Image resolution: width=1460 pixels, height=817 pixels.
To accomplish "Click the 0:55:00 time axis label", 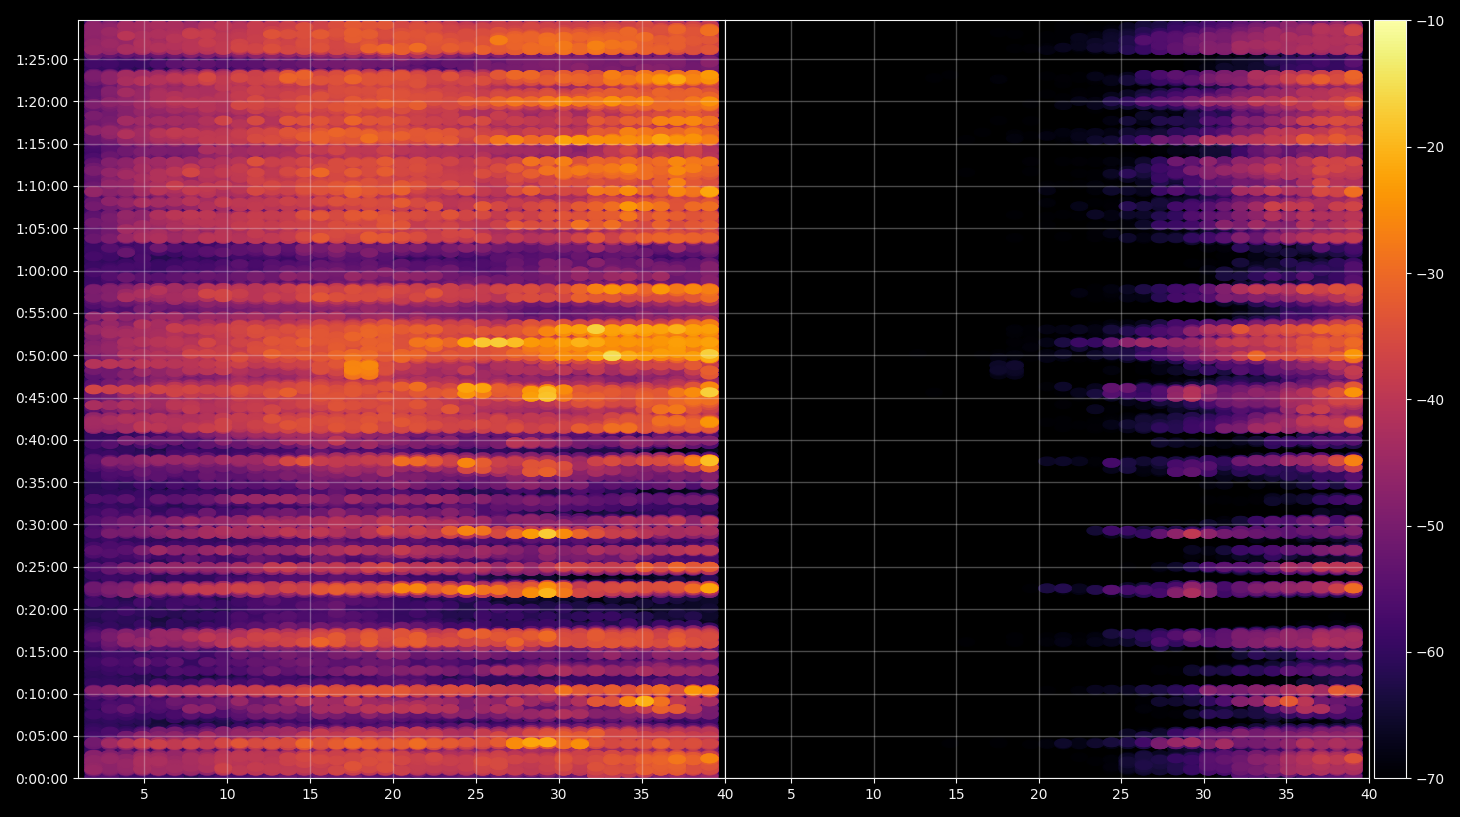I will click(42, 313).
